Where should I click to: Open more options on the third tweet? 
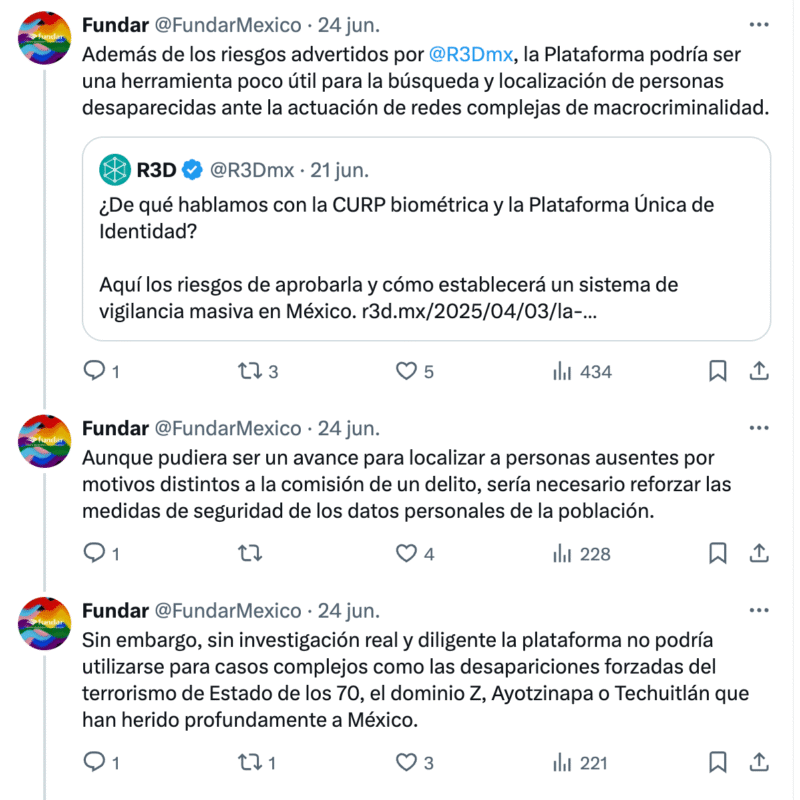click(x=758, y=610)
